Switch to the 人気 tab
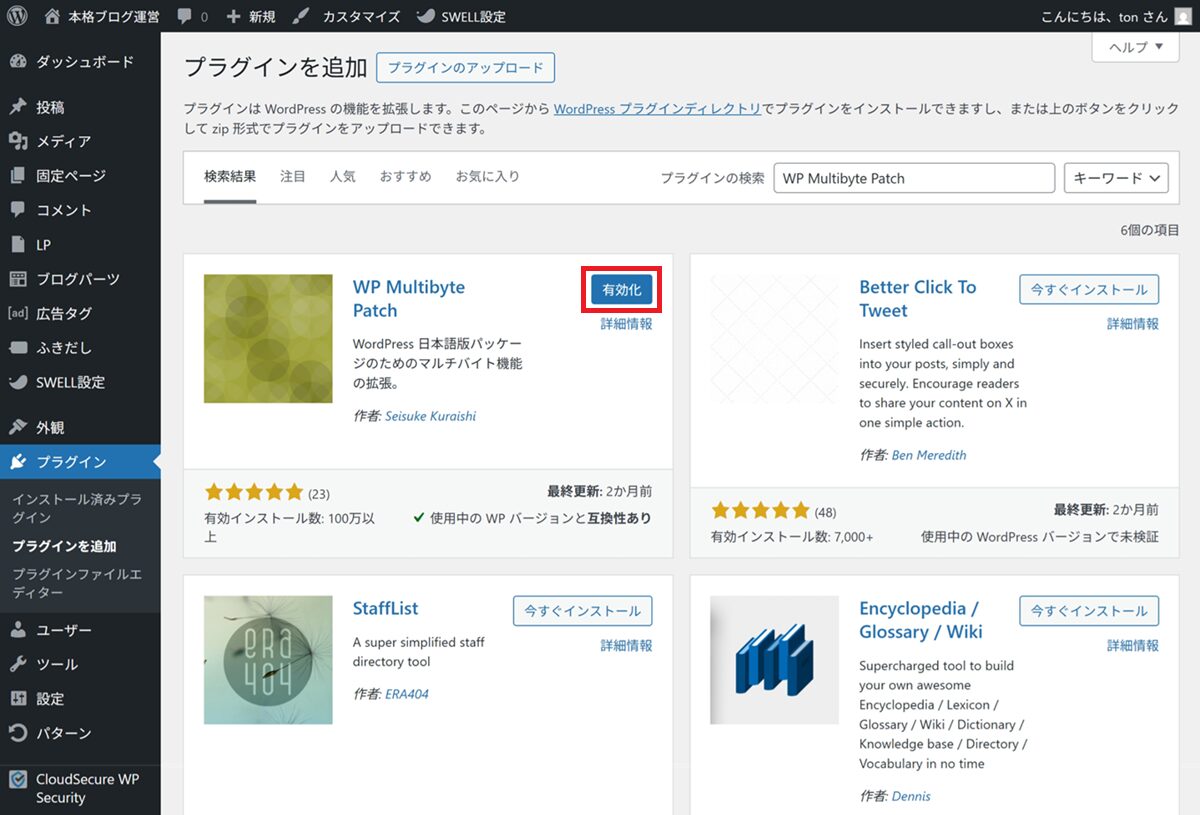This screenshot has height=815, width=1200. point(342,176)
